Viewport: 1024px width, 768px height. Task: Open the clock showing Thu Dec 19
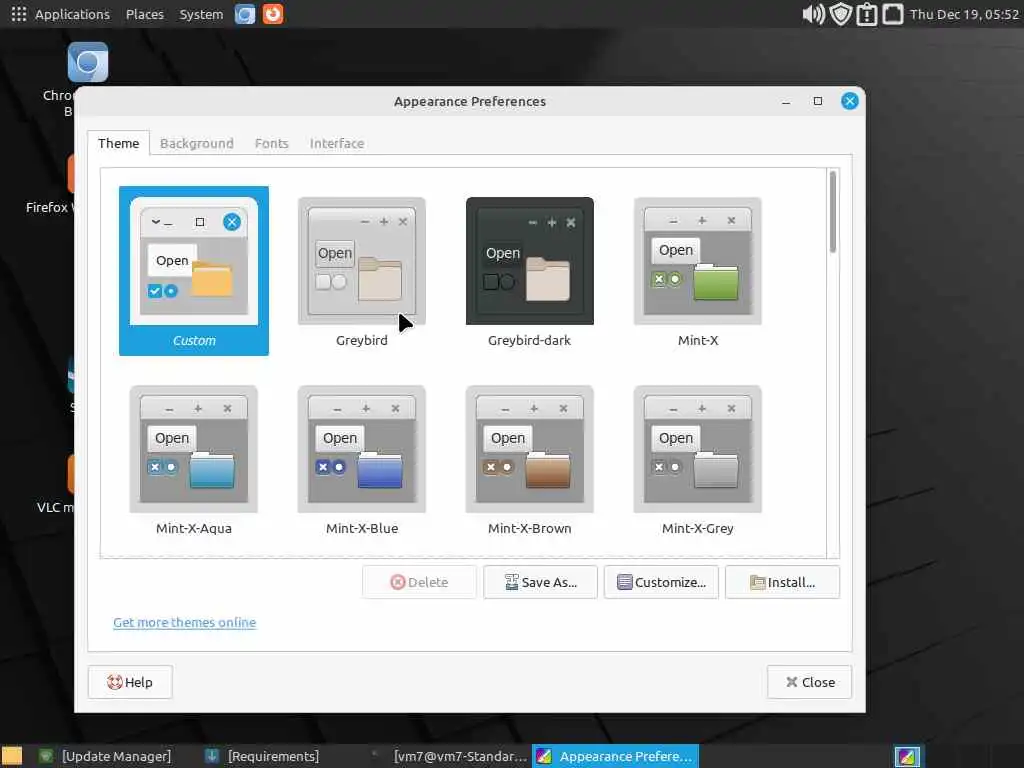point(964,14)
